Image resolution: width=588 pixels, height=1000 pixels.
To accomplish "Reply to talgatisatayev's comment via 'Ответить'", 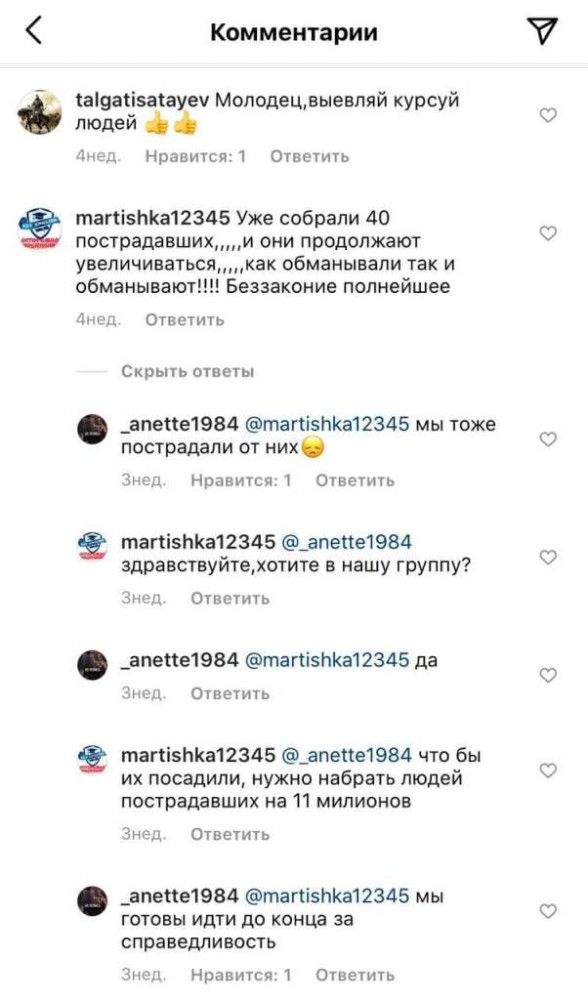I will coord(310,156).
